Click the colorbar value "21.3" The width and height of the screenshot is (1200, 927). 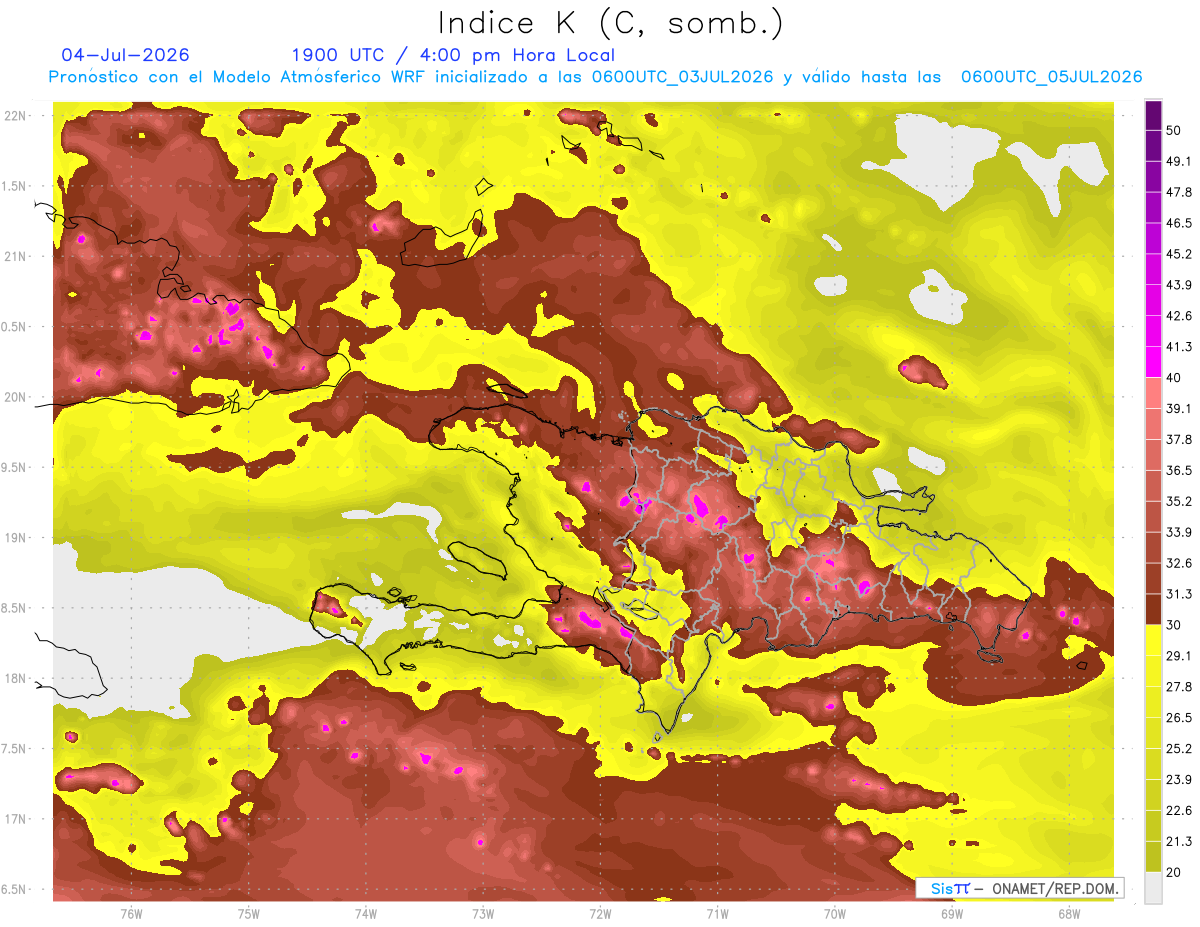(x=1180, y=841)
